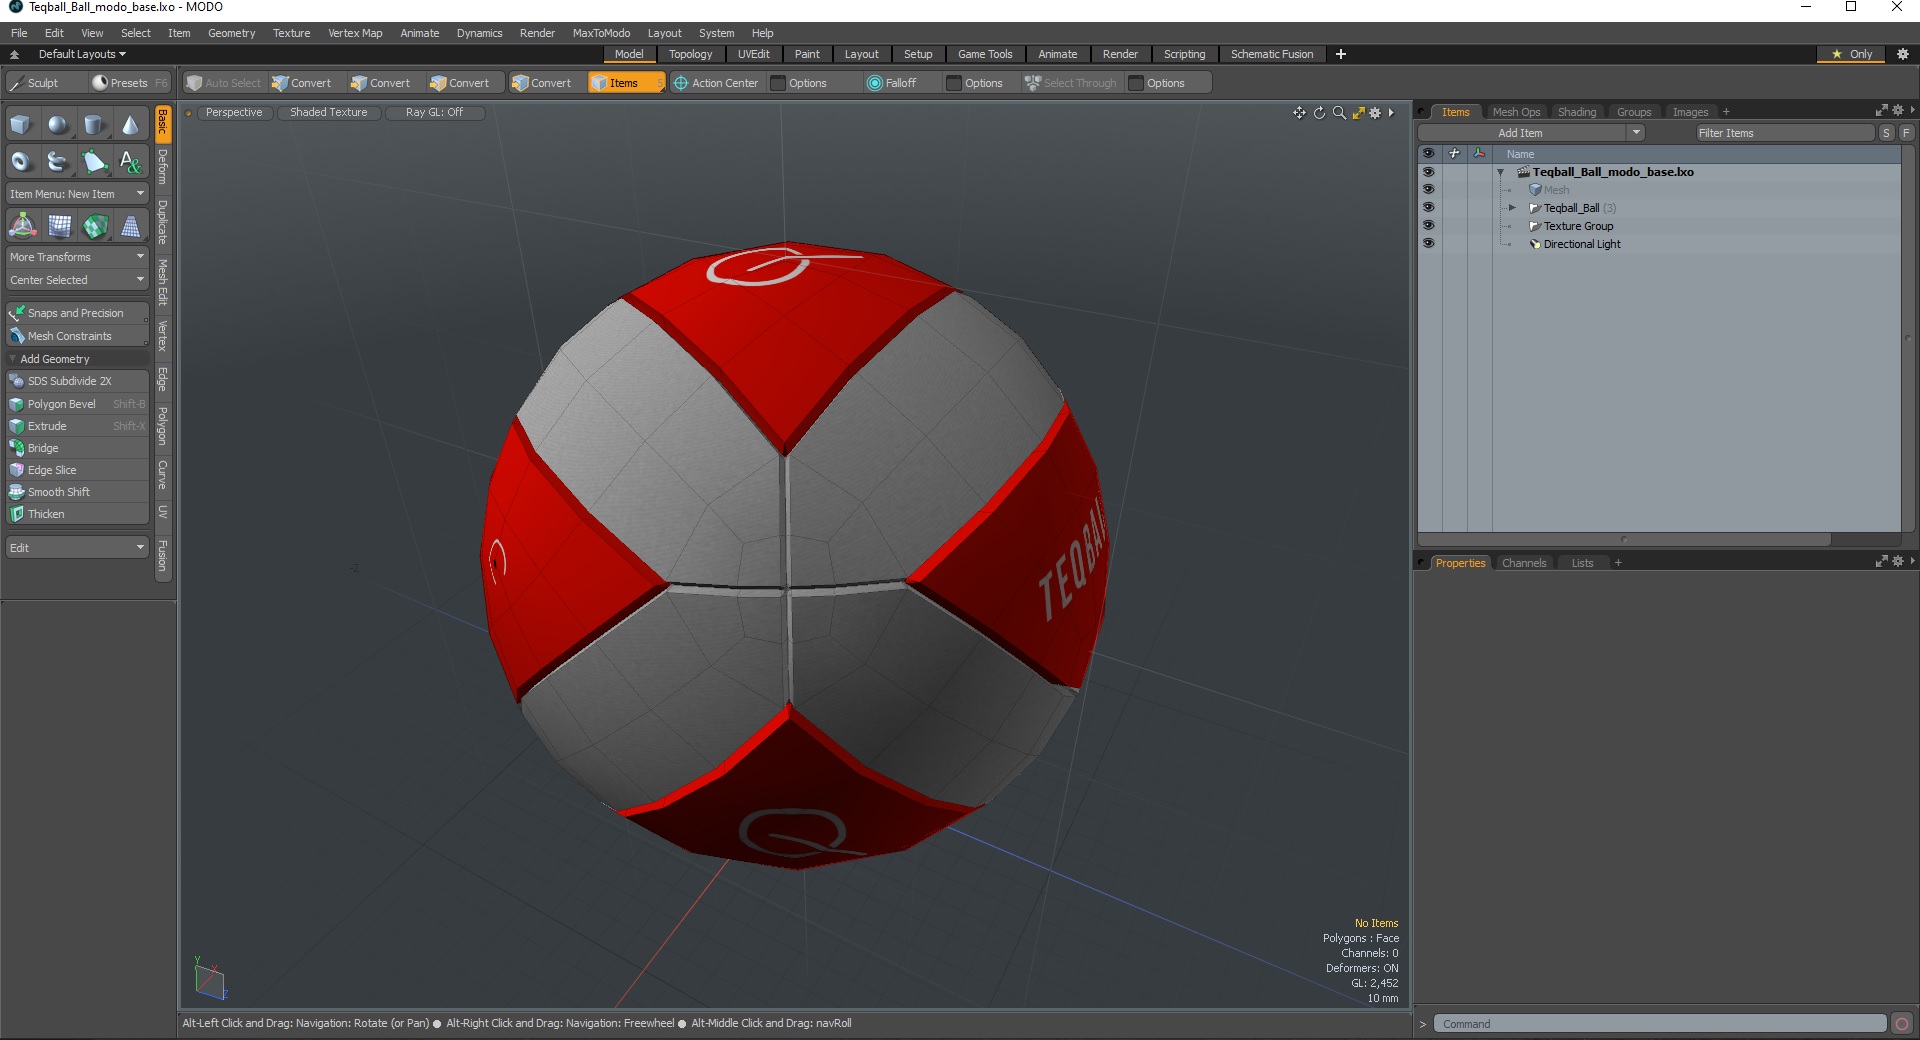Maximize the 3D viewport with the orange arrows icon

(1358, 113)
